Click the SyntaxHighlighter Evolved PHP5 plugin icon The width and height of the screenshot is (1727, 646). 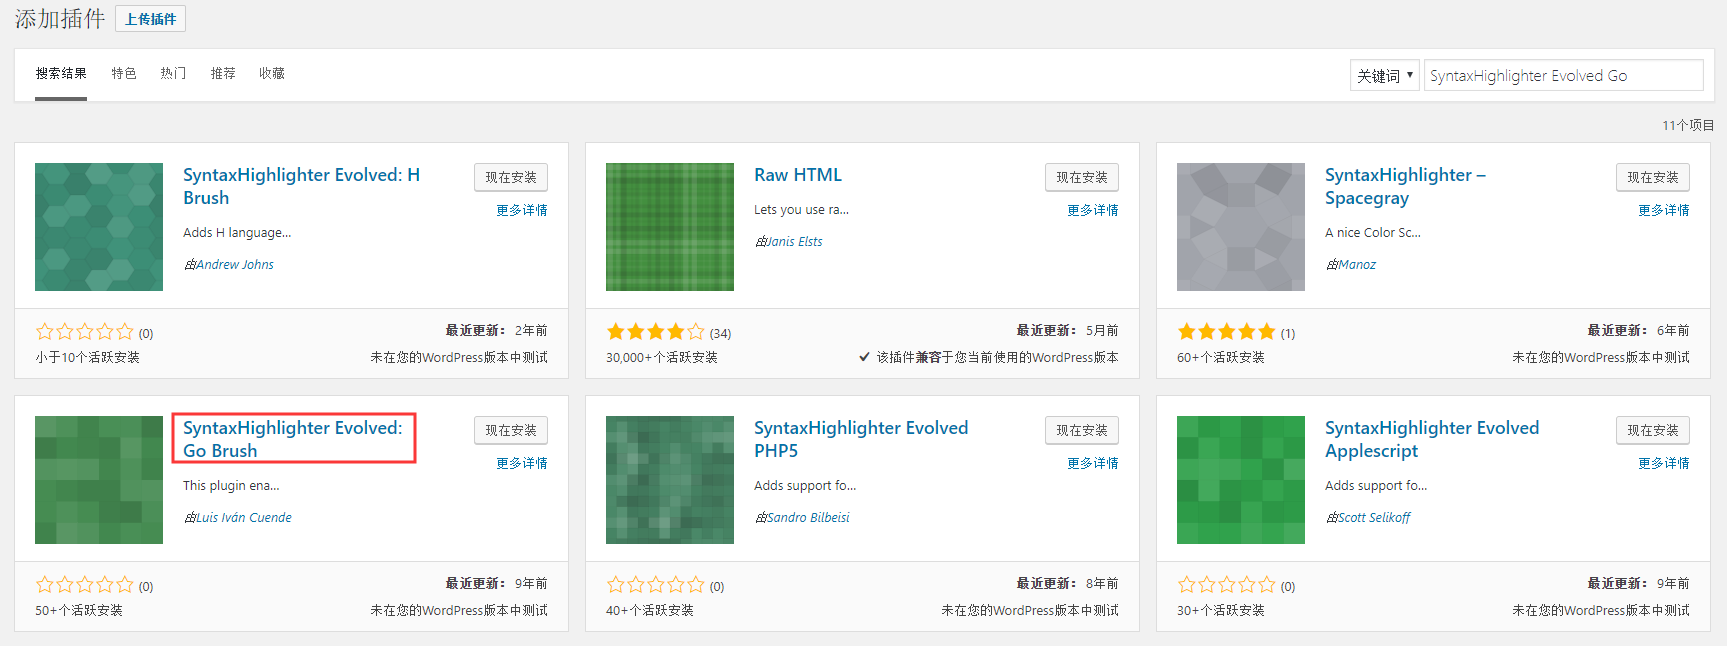[670, 480]
